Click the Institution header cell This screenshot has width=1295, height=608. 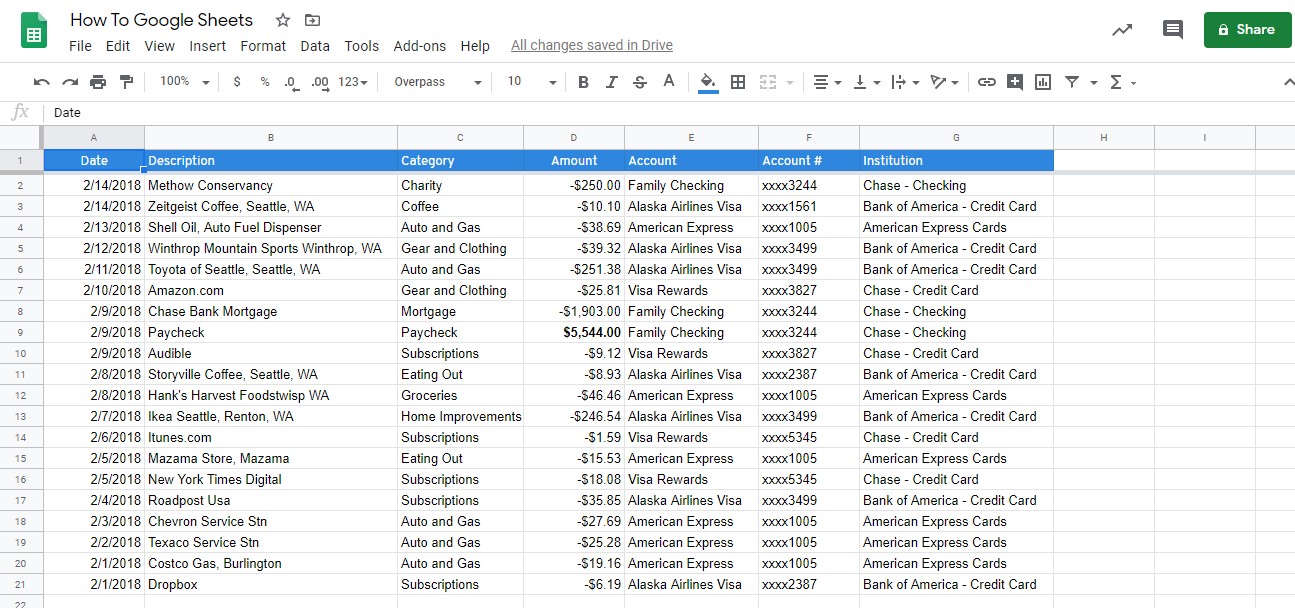(956, 160)
